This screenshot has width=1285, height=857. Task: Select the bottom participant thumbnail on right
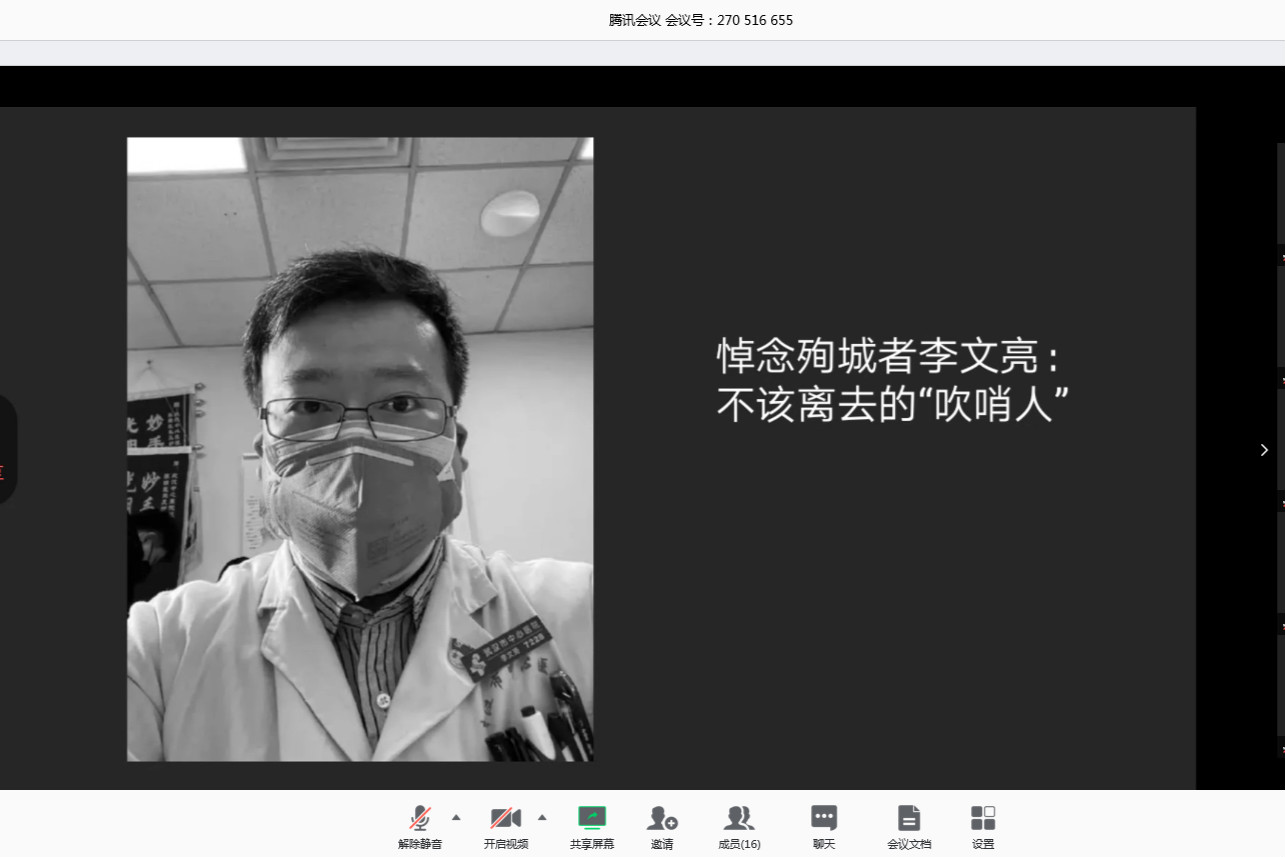(x=1280, y=688)
